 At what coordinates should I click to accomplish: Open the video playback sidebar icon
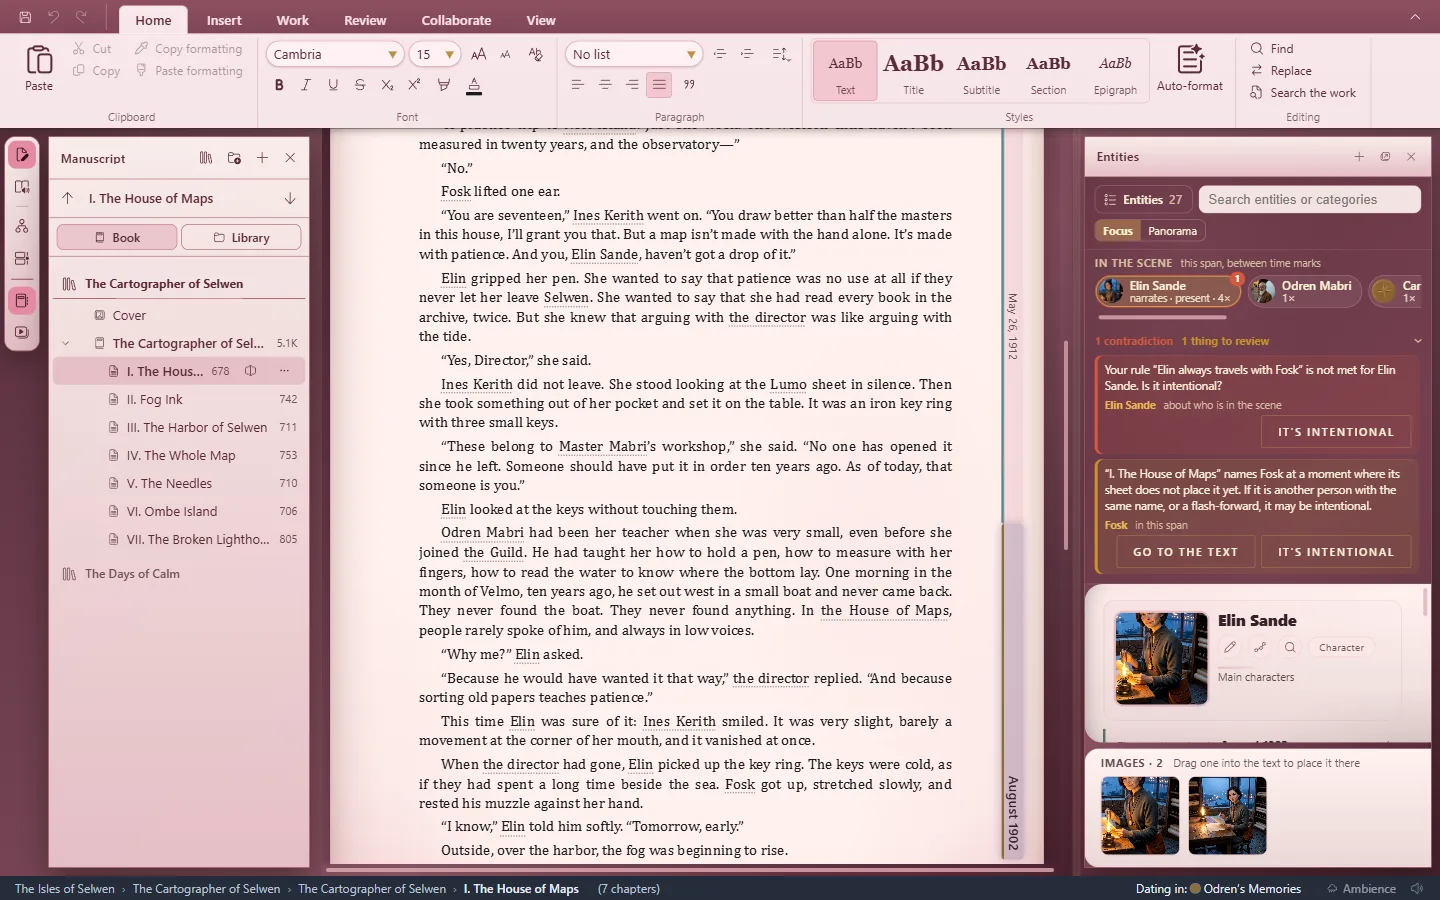22,332
